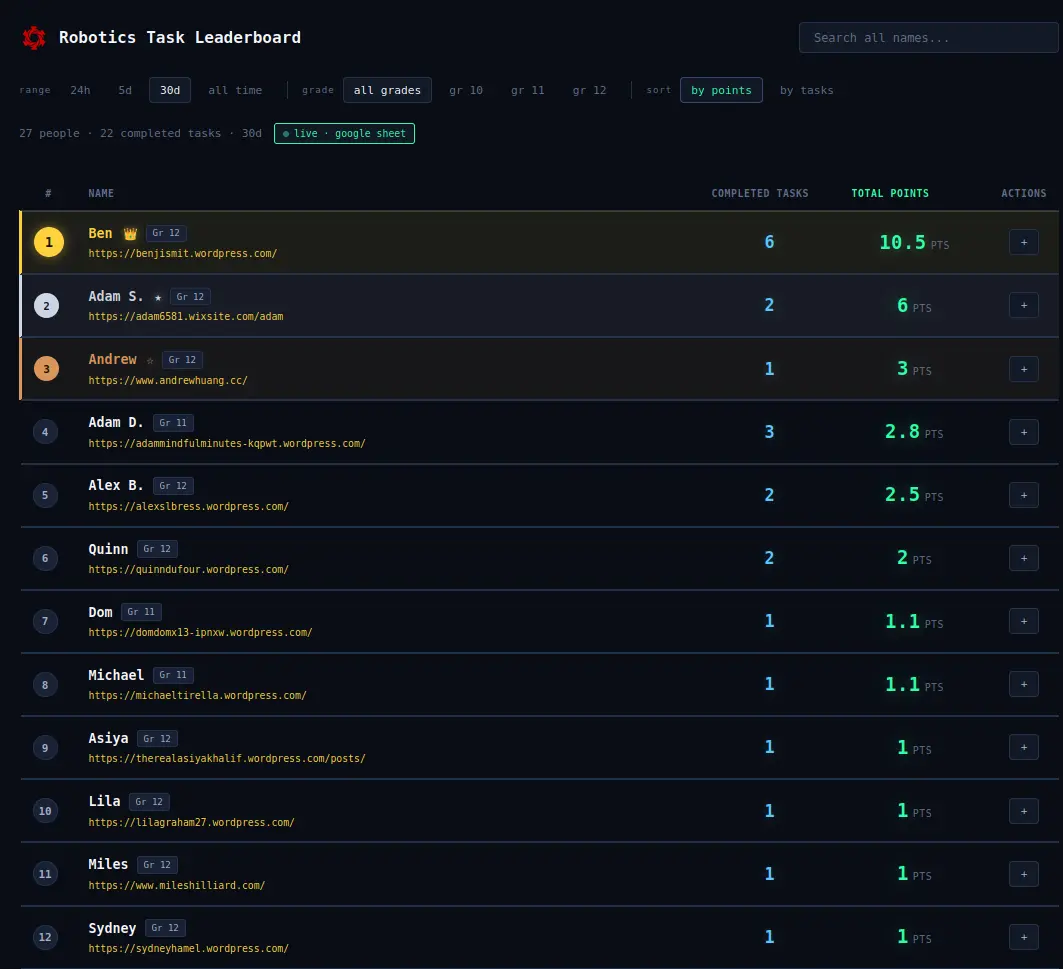
Task: Click Adam D.'s 2.8 points value
Action: (902, 432)
